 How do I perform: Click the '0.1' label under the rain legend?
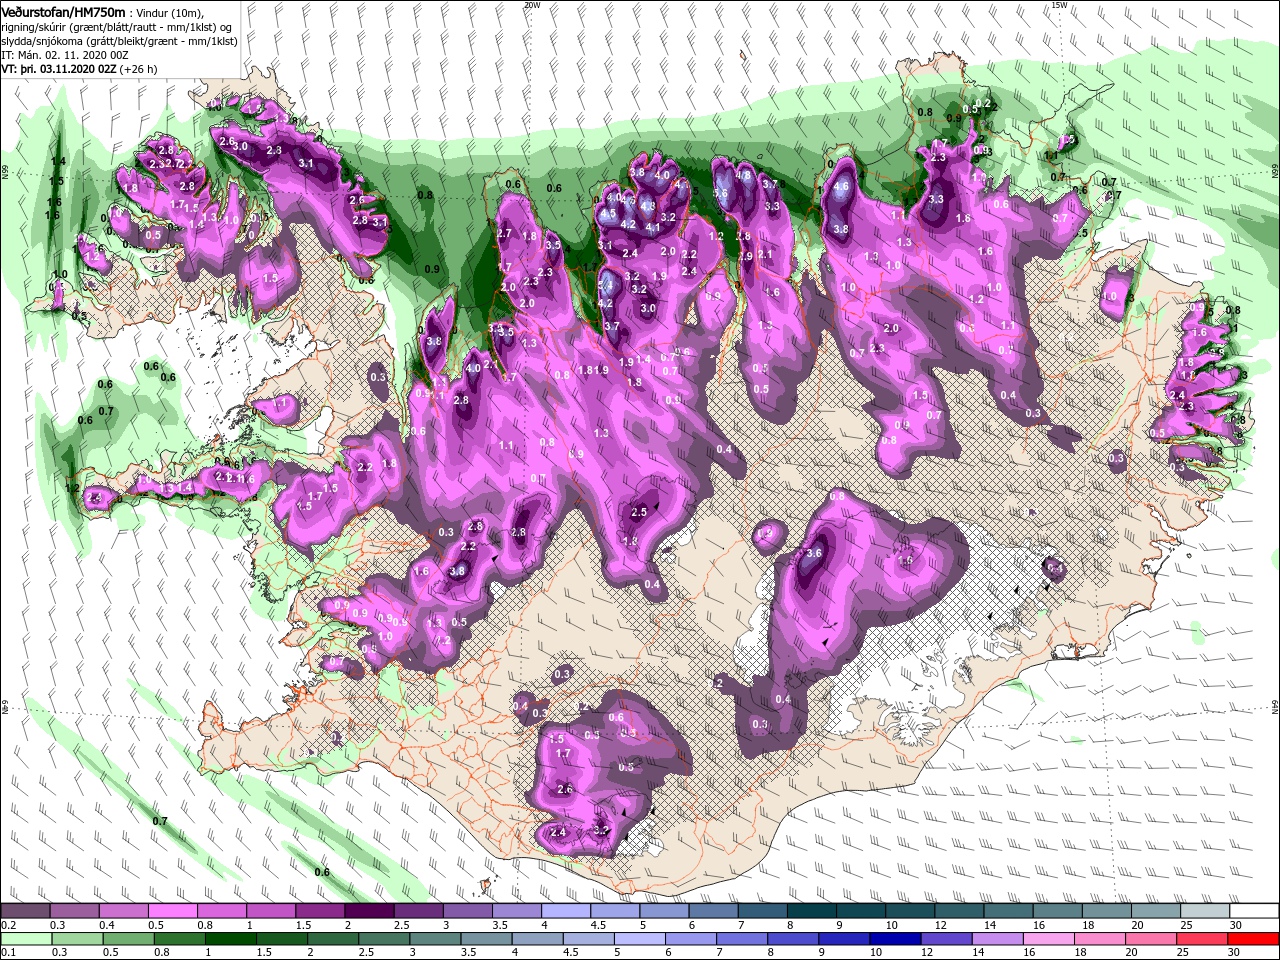click(x=8, y=953)
